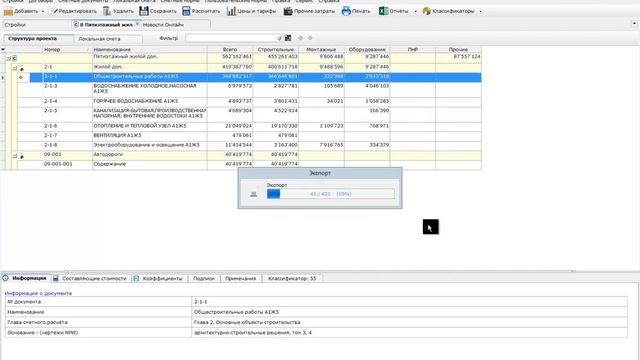
Task: Click the icon in the Экспорт dialog
Action: click(x=253, y=194)
